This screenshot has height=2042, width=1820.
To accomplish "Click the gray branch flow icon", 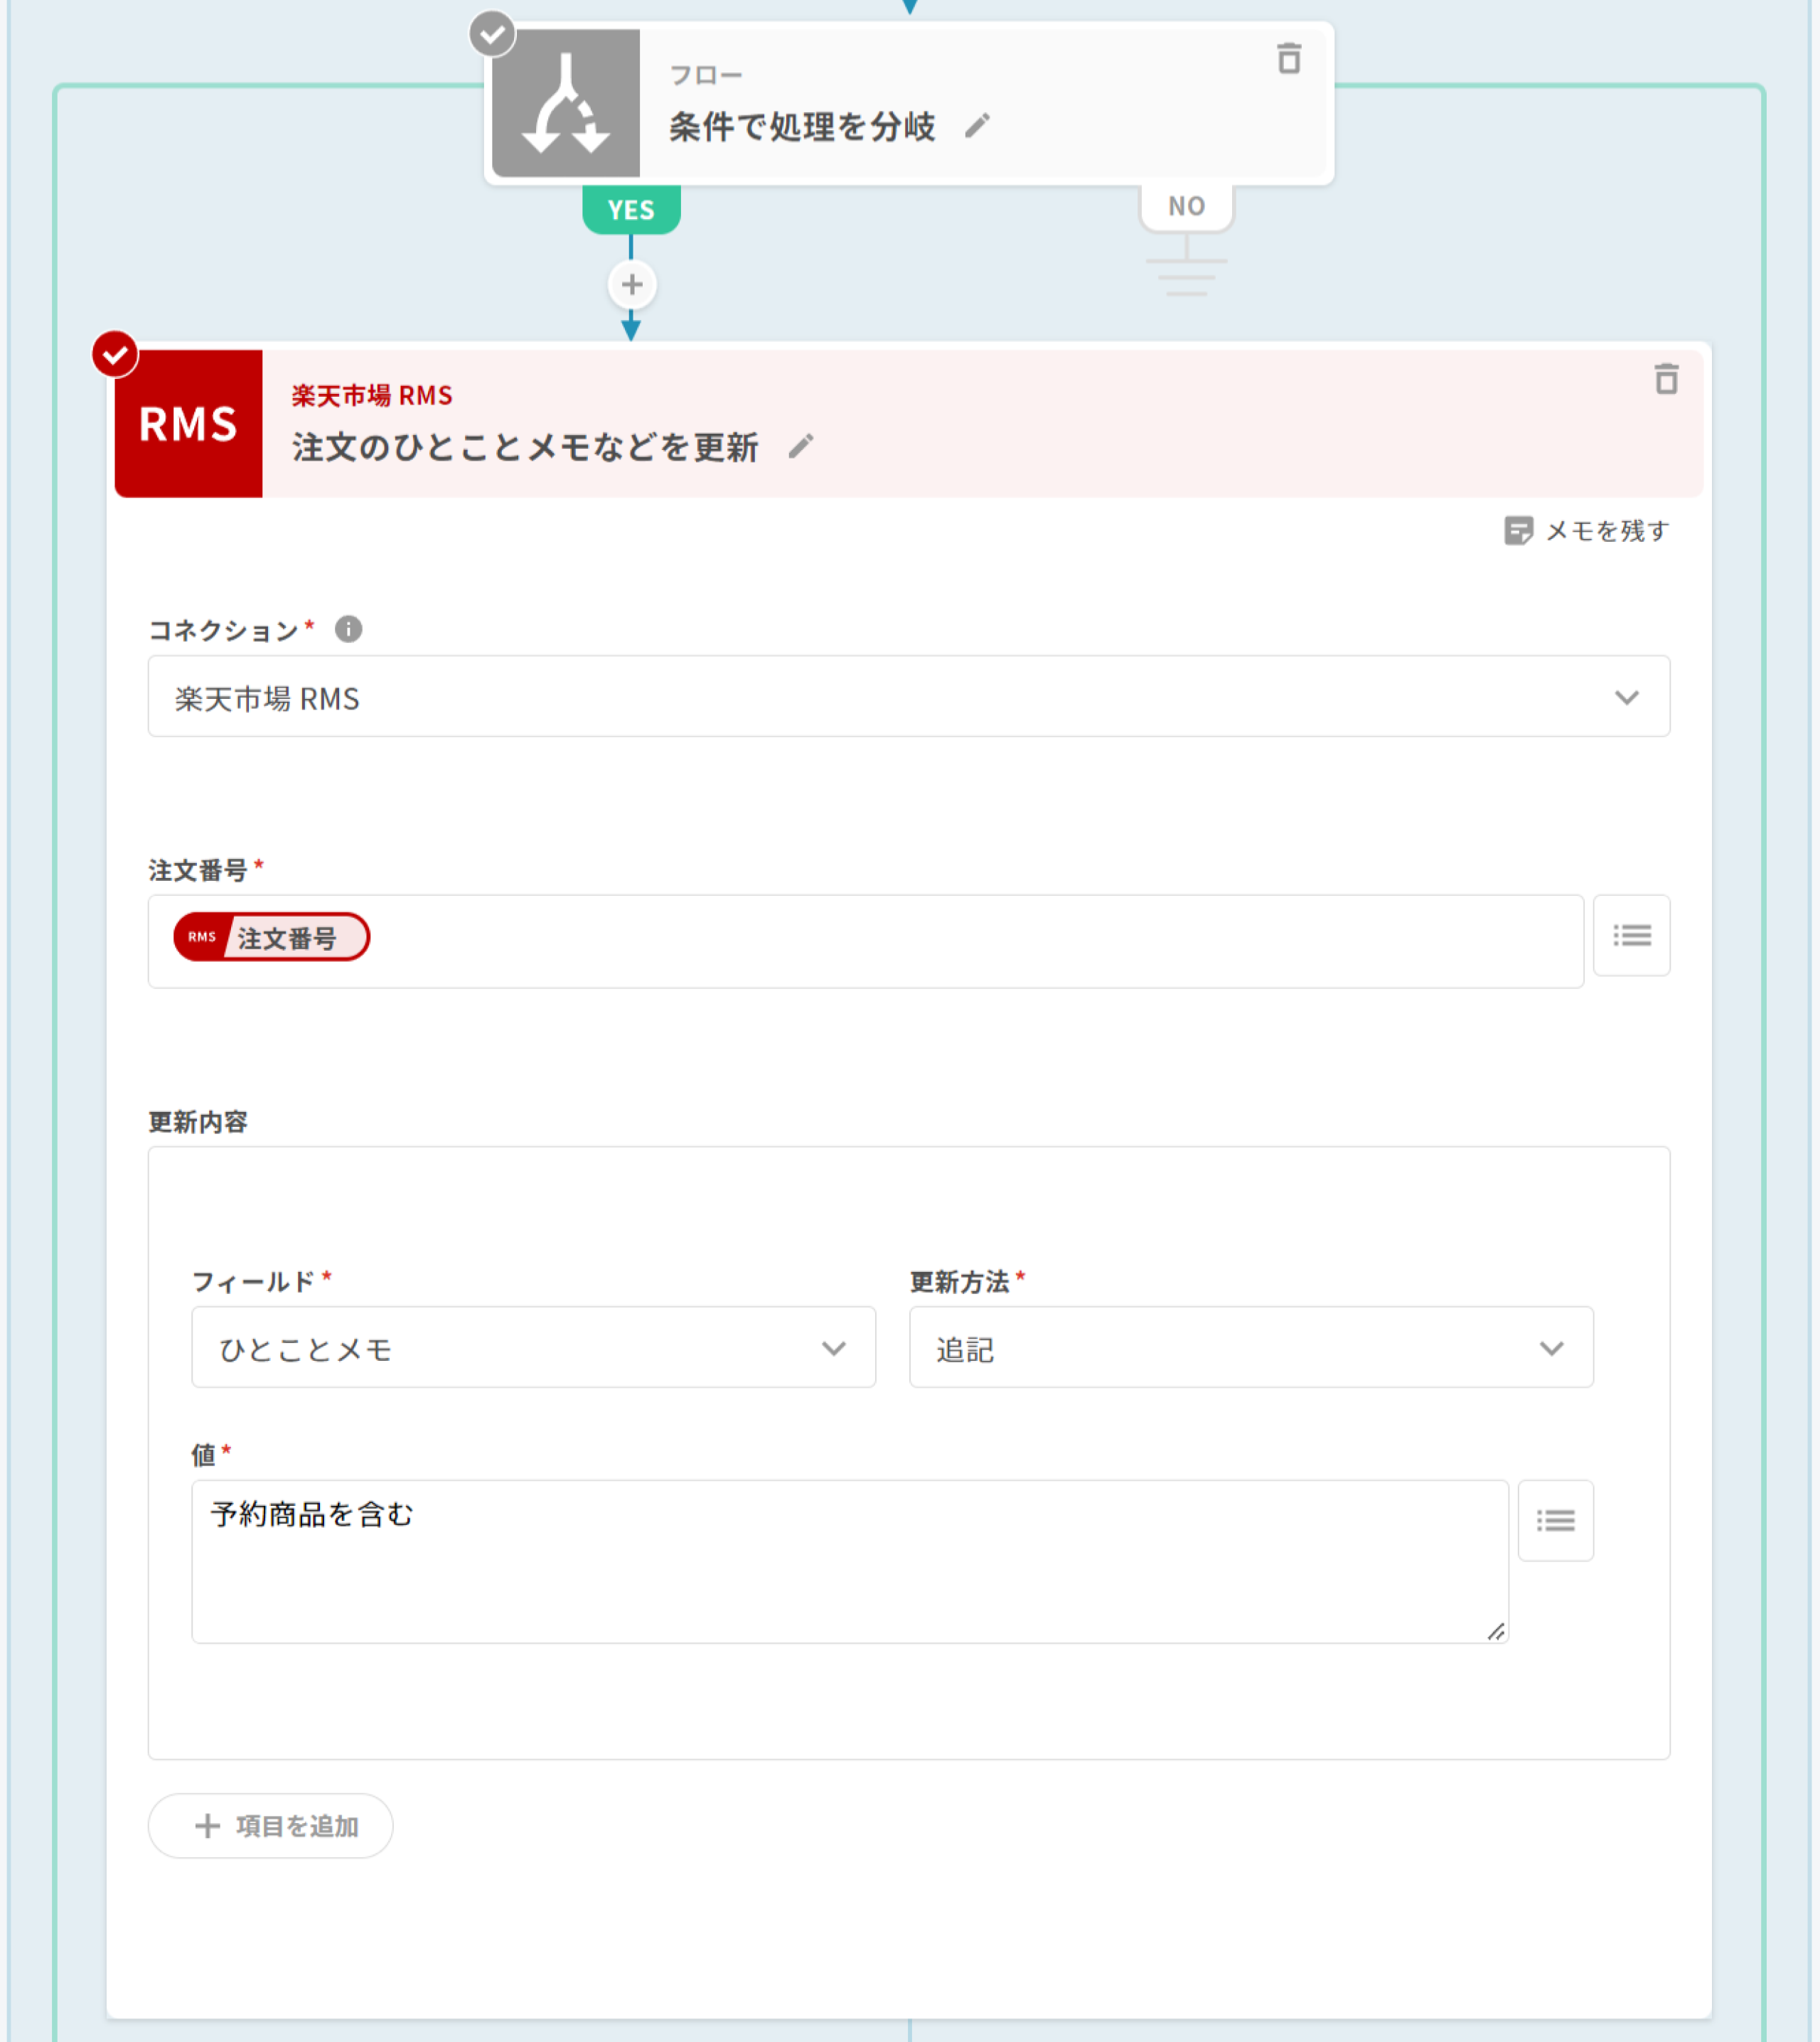I will coord(566,104).
